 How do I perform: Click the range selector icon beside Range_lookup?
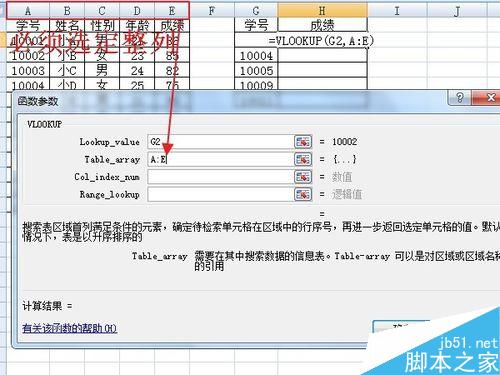[x=303, y=194]
